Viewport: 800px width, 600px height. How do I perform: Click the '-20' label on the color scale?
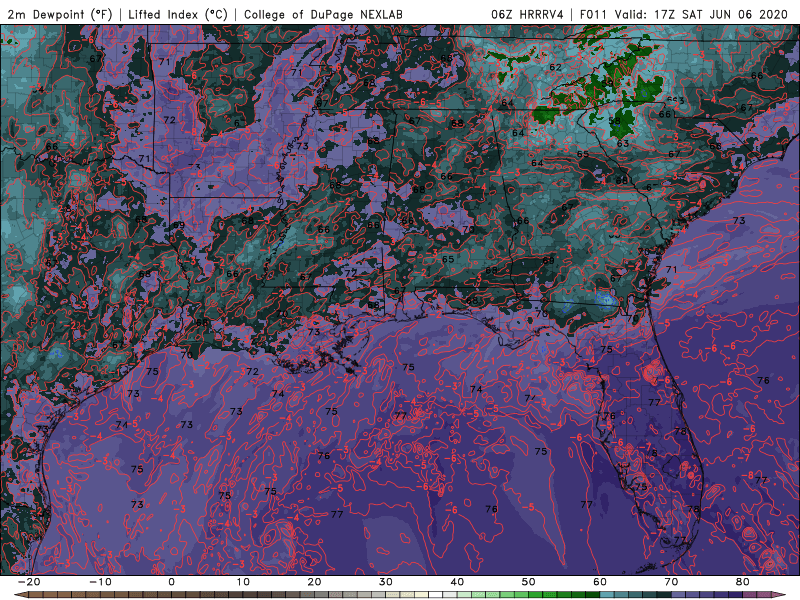click(28, 582)
